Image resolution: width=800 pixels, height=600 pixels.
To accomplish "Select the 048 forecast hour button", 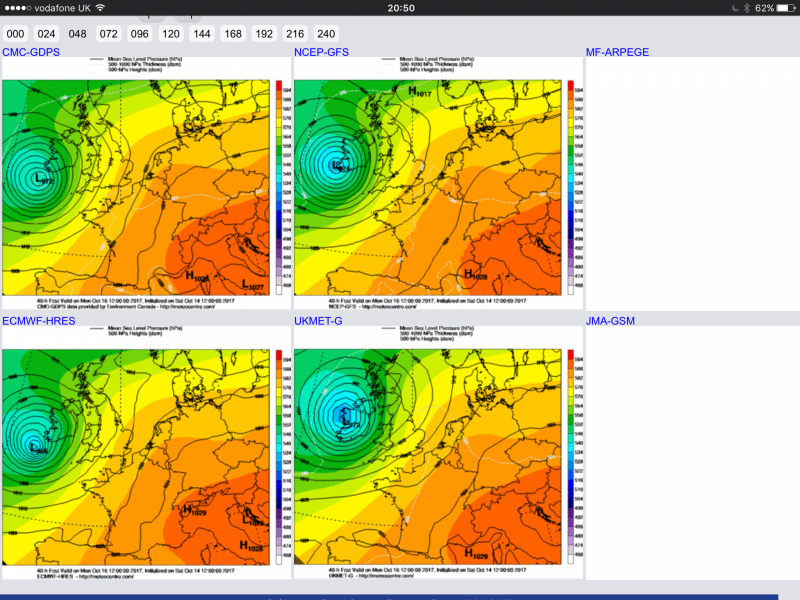I will [78, 34].
